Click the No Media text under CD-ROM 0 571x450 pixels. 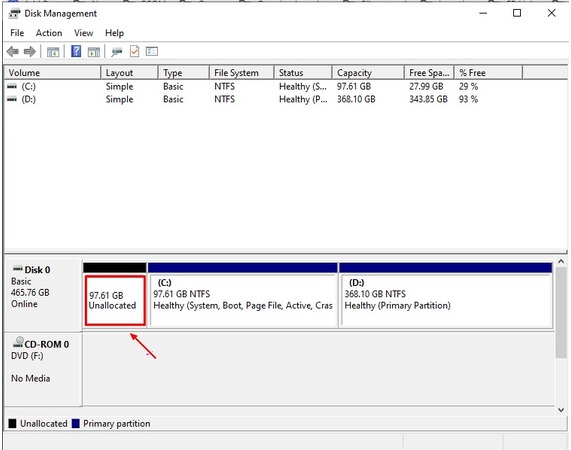point(31,379)
